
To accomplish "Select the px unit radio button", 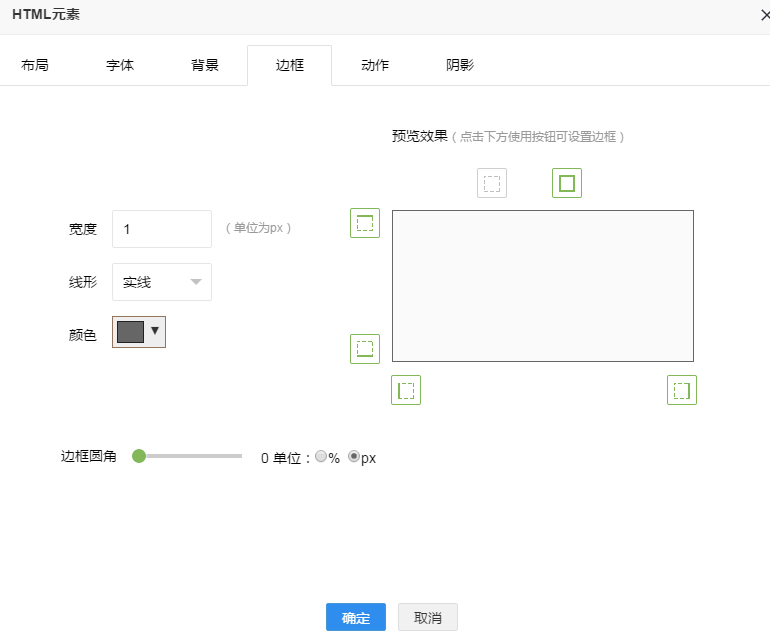I will click(x=354, y=457).
